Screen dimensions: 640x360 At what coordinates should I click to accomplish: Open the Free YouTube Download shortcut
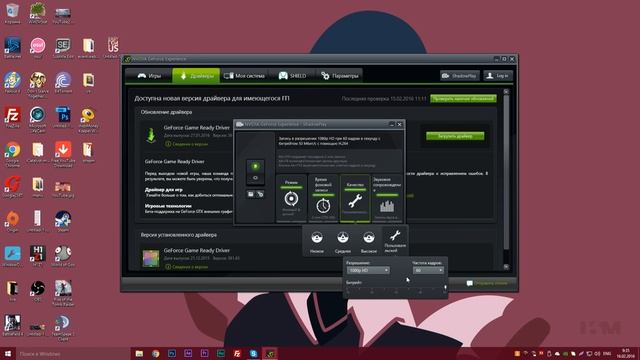coord(63,153)
